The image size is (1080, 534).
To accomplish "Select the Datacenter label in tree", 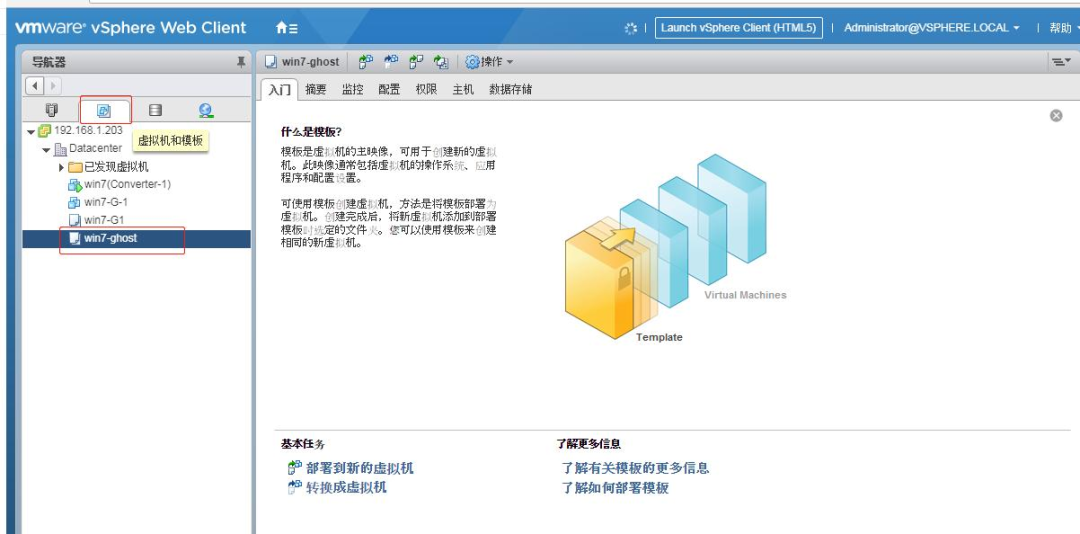I will tap(96, 148).
